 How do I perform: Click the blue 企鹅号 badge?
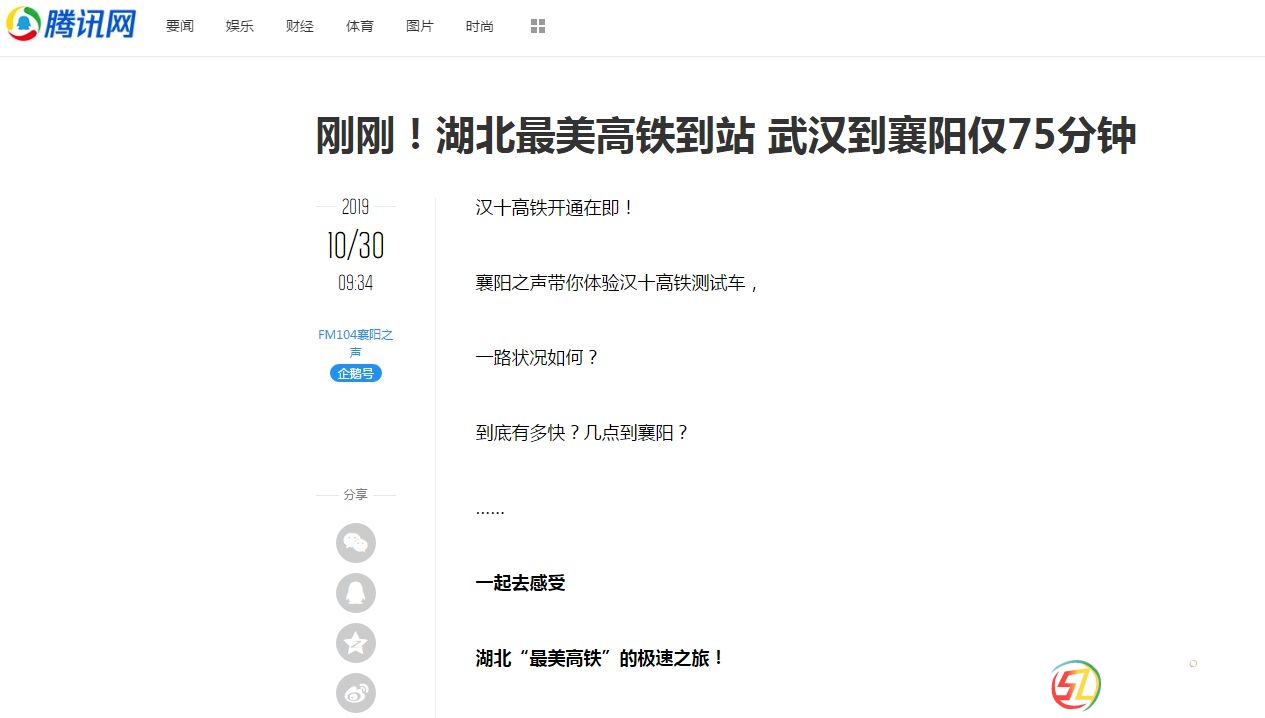pyautogui.click(x=356, y=373)
